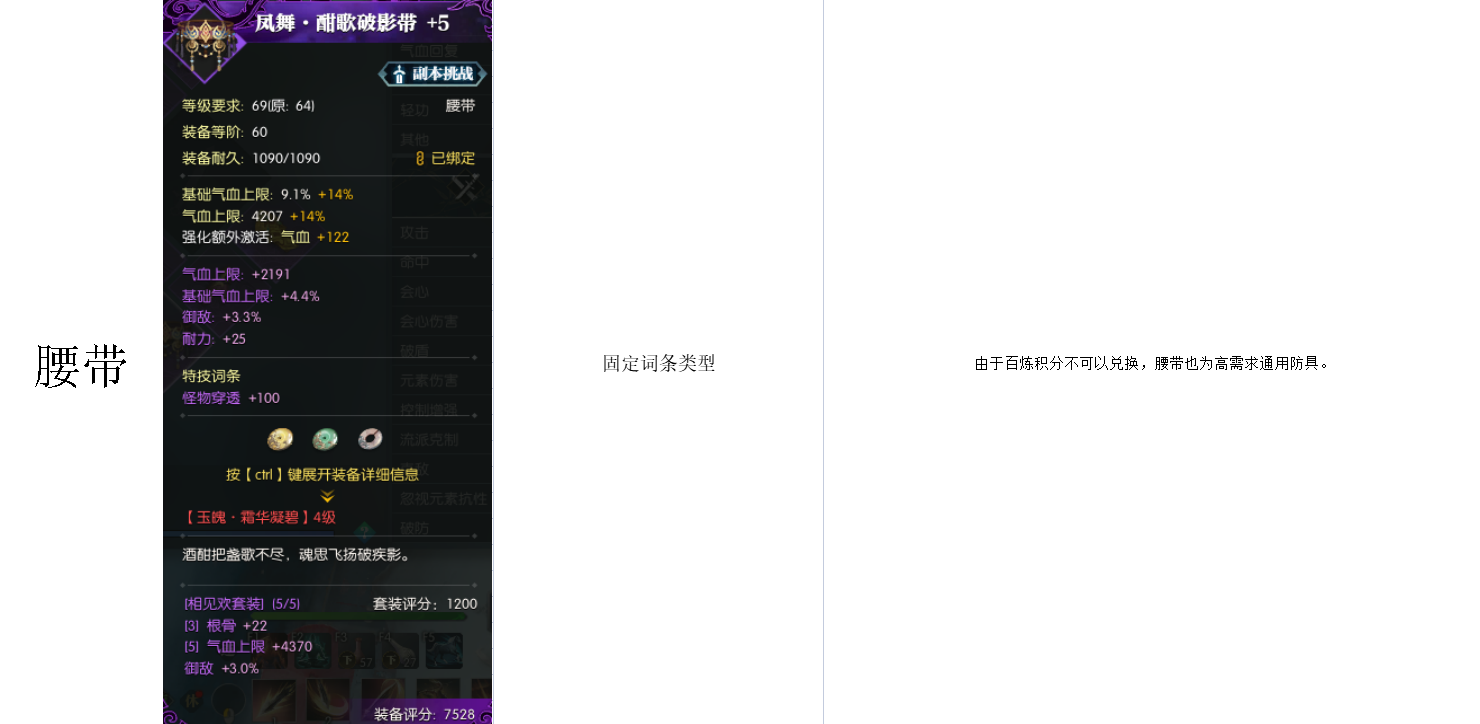Click the circular 休 status icon
The width and height of the screenshot is (1480, 724).
click(194, 702)
